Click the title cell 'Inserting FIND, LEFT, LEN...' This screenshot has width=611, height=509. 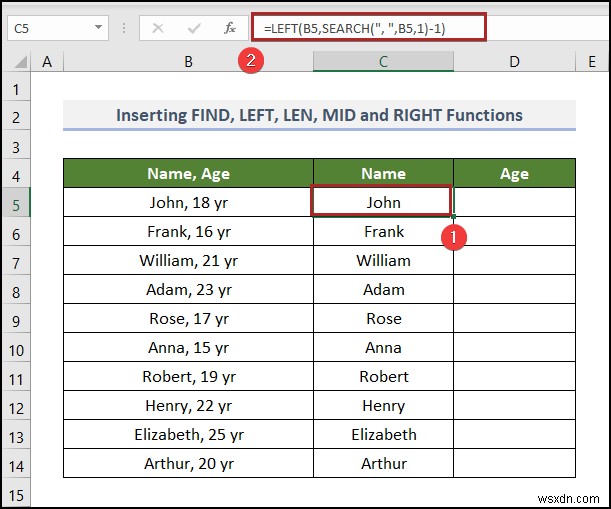pyautogui.click(x=319, y=115)
